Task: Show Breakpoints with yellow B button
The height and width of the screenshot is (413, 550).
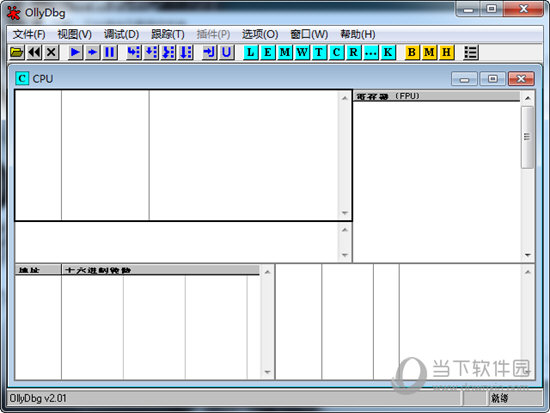Action: pos(412,52)
